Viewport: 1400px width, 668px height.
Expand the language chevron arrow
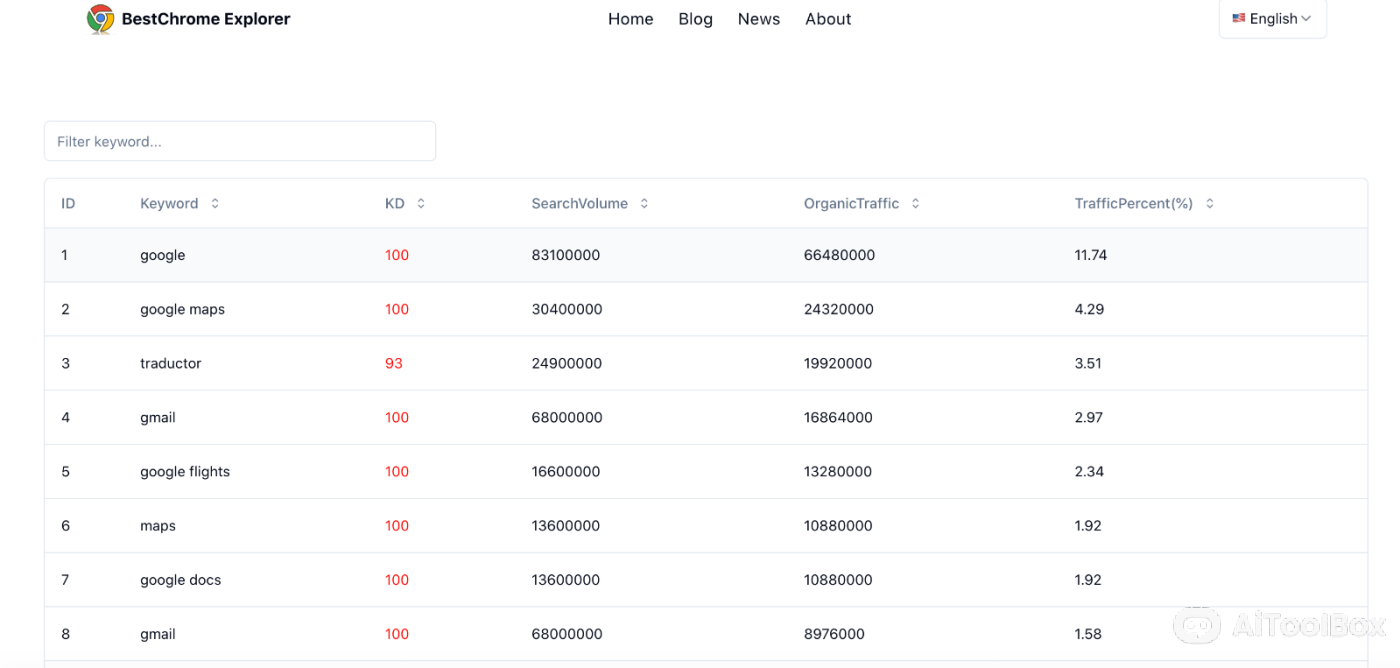[1306, 19]
